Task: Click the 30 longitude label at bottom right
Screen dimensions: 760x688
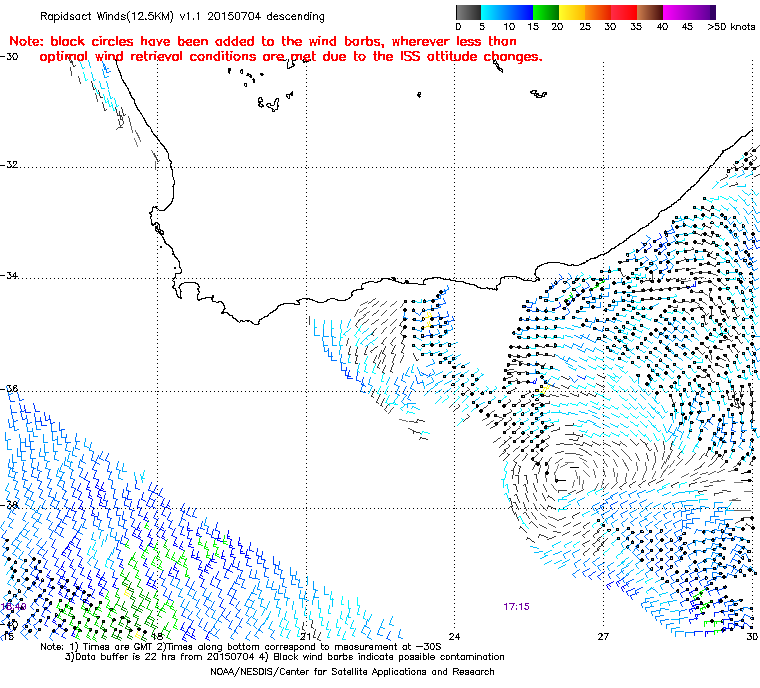Action: (x=752, y=637)
